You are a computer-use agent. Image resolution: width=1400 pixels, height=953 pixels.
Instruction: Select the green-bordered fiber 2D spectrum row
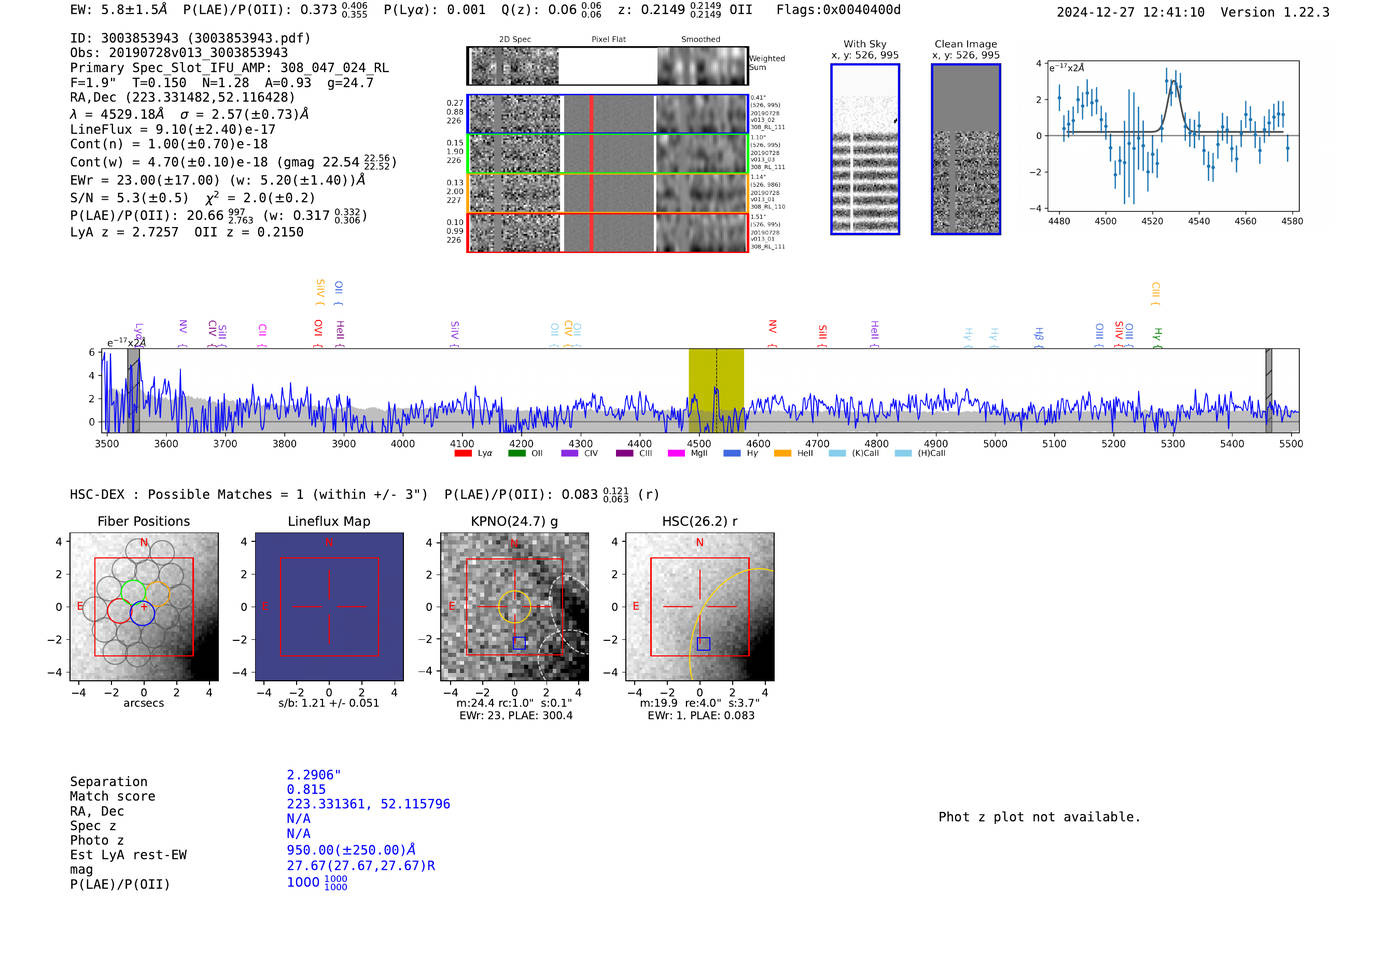607,154
